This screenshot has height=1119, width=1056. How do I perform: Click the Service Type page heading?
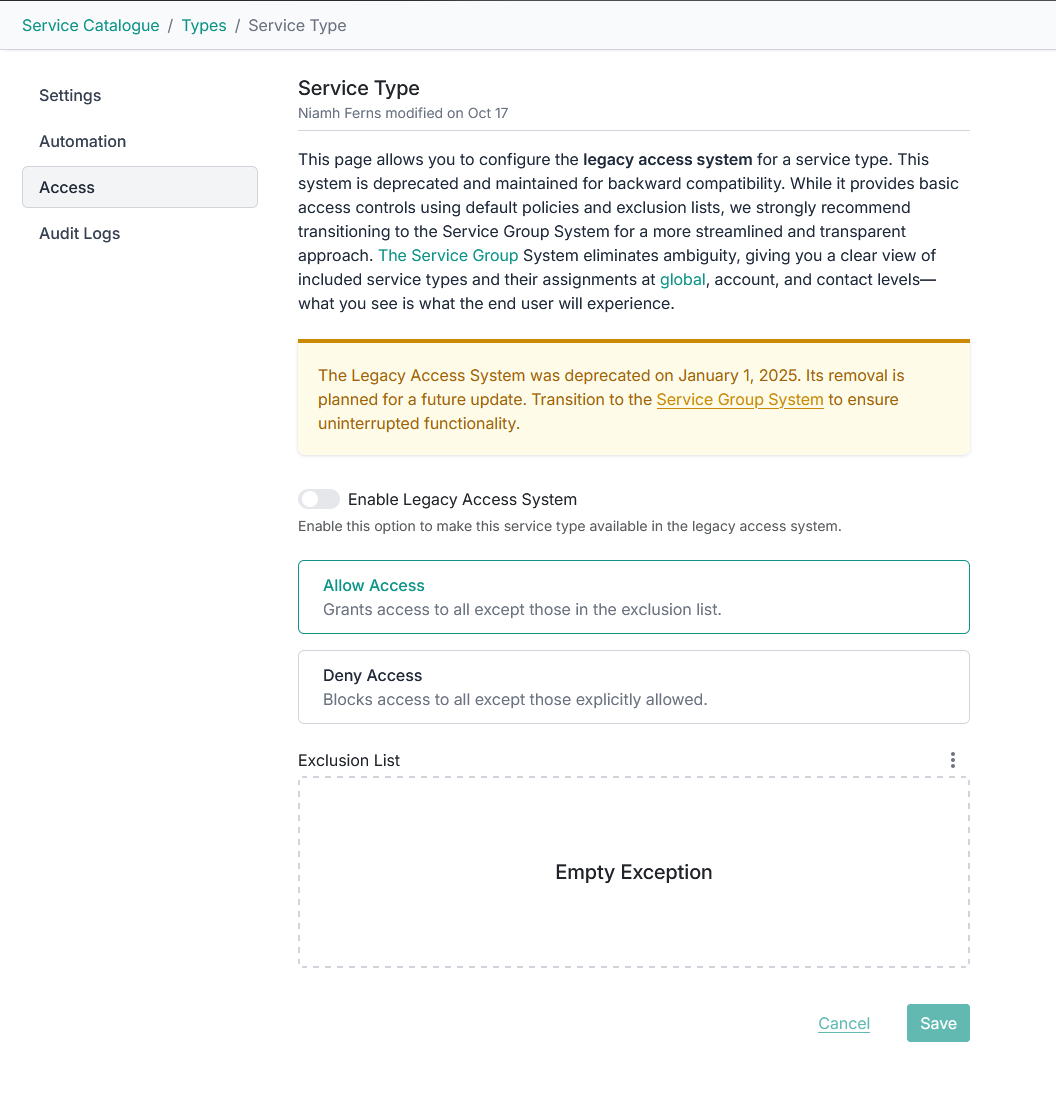point(358,88)
